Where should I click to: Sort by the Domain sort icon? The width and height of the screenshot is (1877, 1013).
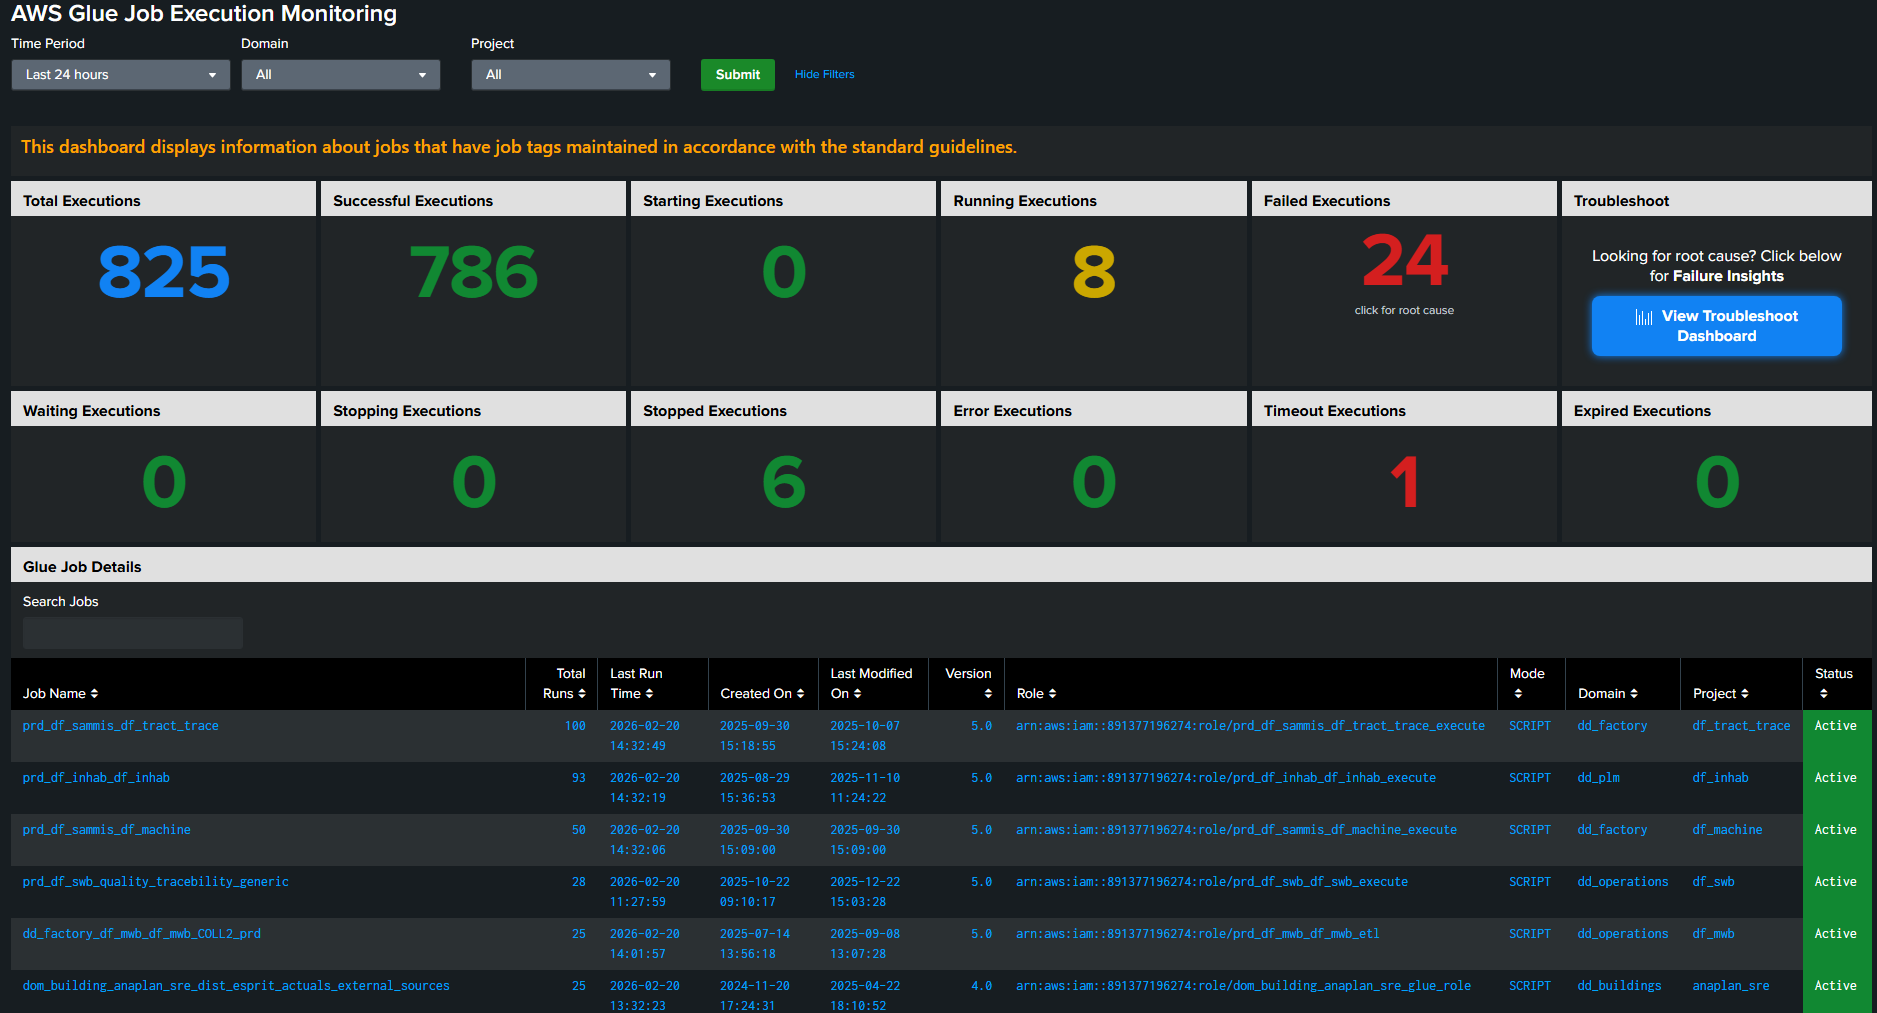1634,693
